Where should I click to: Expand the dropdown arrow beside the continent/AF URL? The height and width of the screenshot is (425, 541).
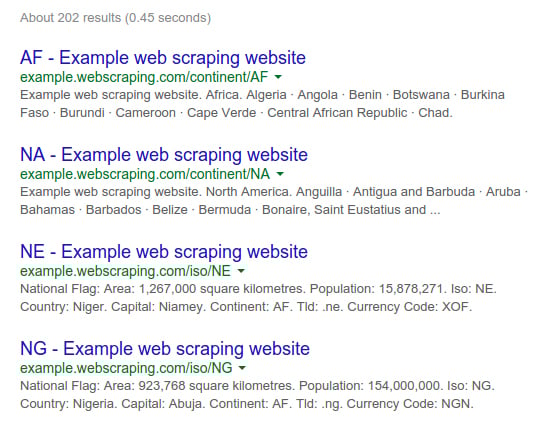tap(278, 77)
